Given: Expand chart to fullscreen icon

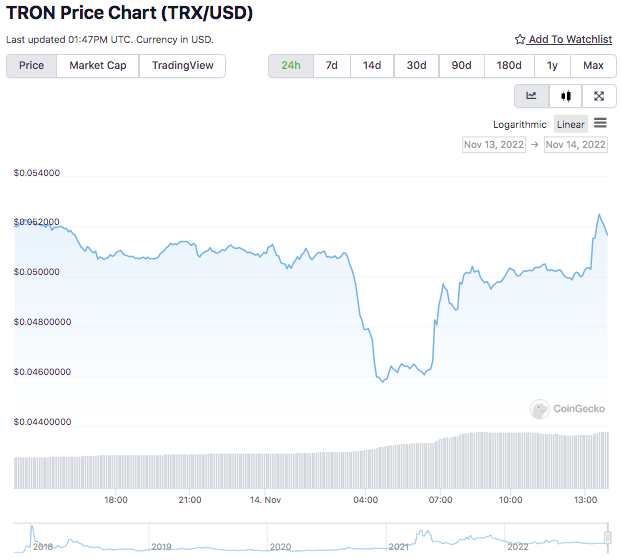Looking at the screenshot, I should pyautogui.click(x=599, y=96).
